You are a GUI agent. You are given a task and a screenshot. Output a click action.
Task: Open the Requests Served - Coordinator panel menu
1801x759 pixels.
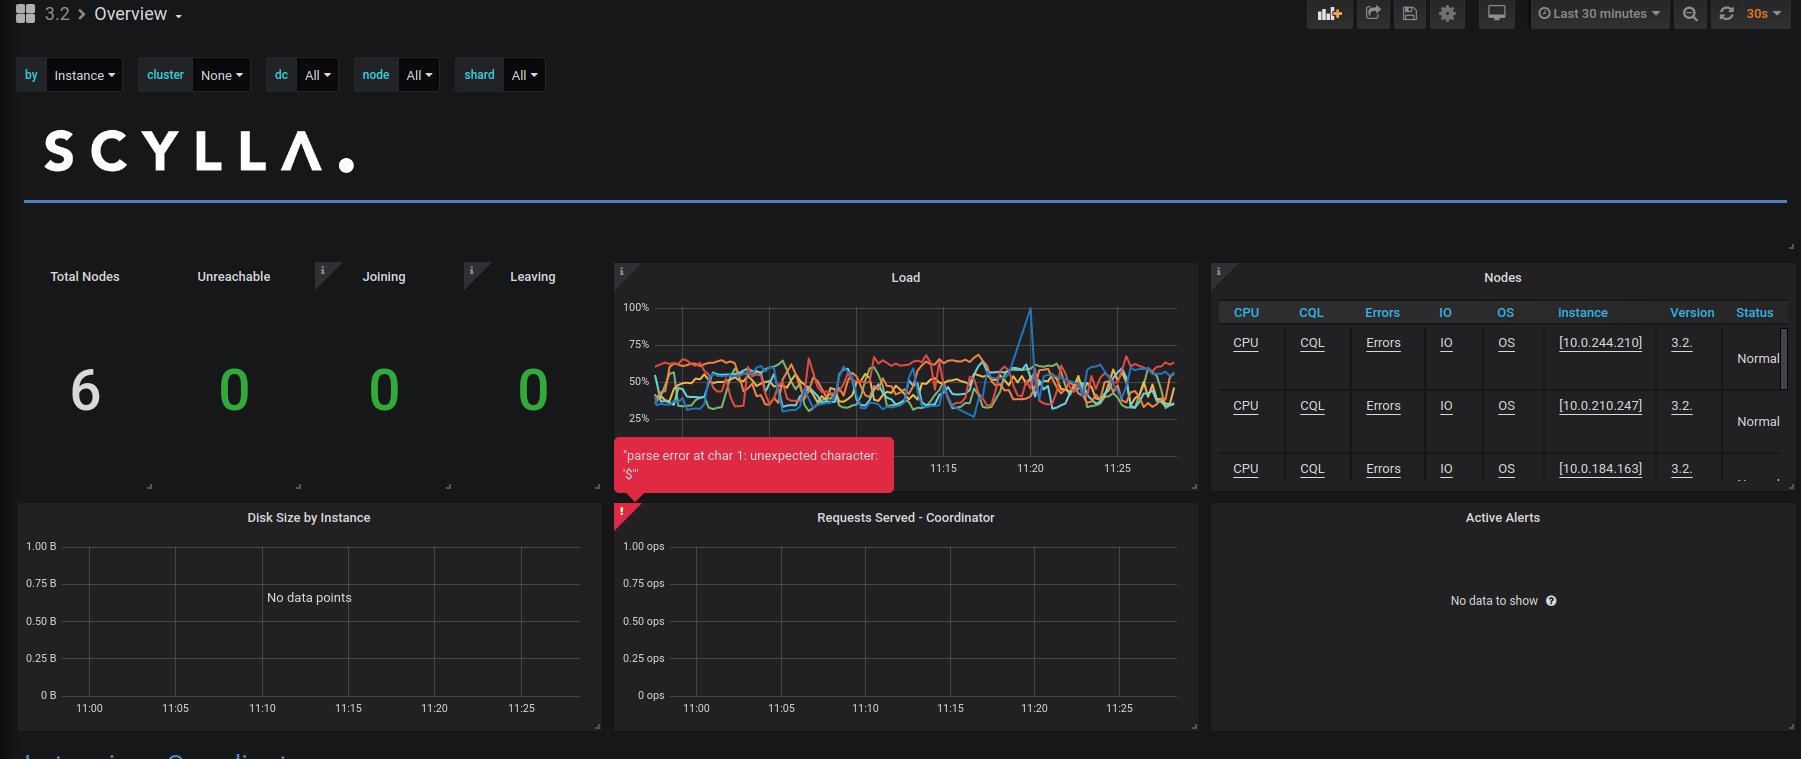point(906,518)
